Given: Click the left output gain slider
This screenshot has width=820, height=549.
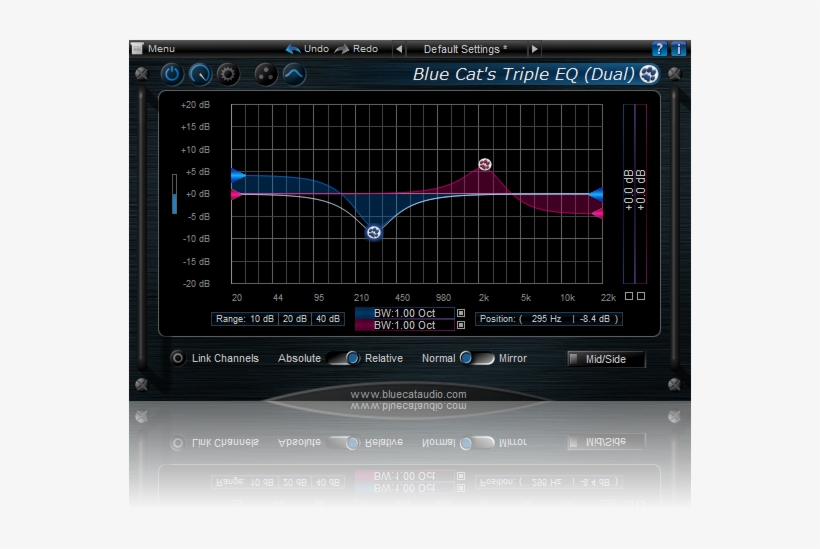Looking at the screenshot, I should [x=629, y=193].
